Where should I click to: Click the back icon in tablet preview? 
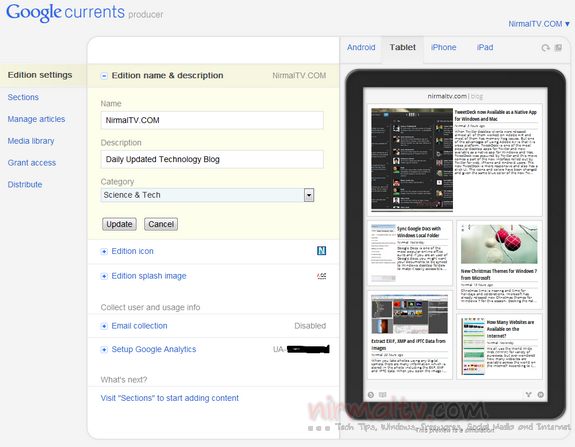pyautogui.click(x=371, y=395)
